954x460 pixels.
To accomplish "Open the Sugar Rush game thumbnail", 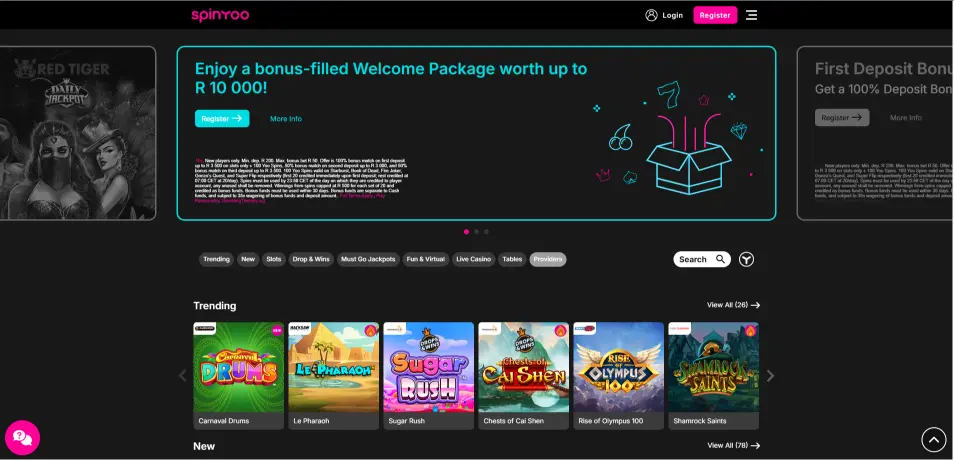I will (428, 375).
